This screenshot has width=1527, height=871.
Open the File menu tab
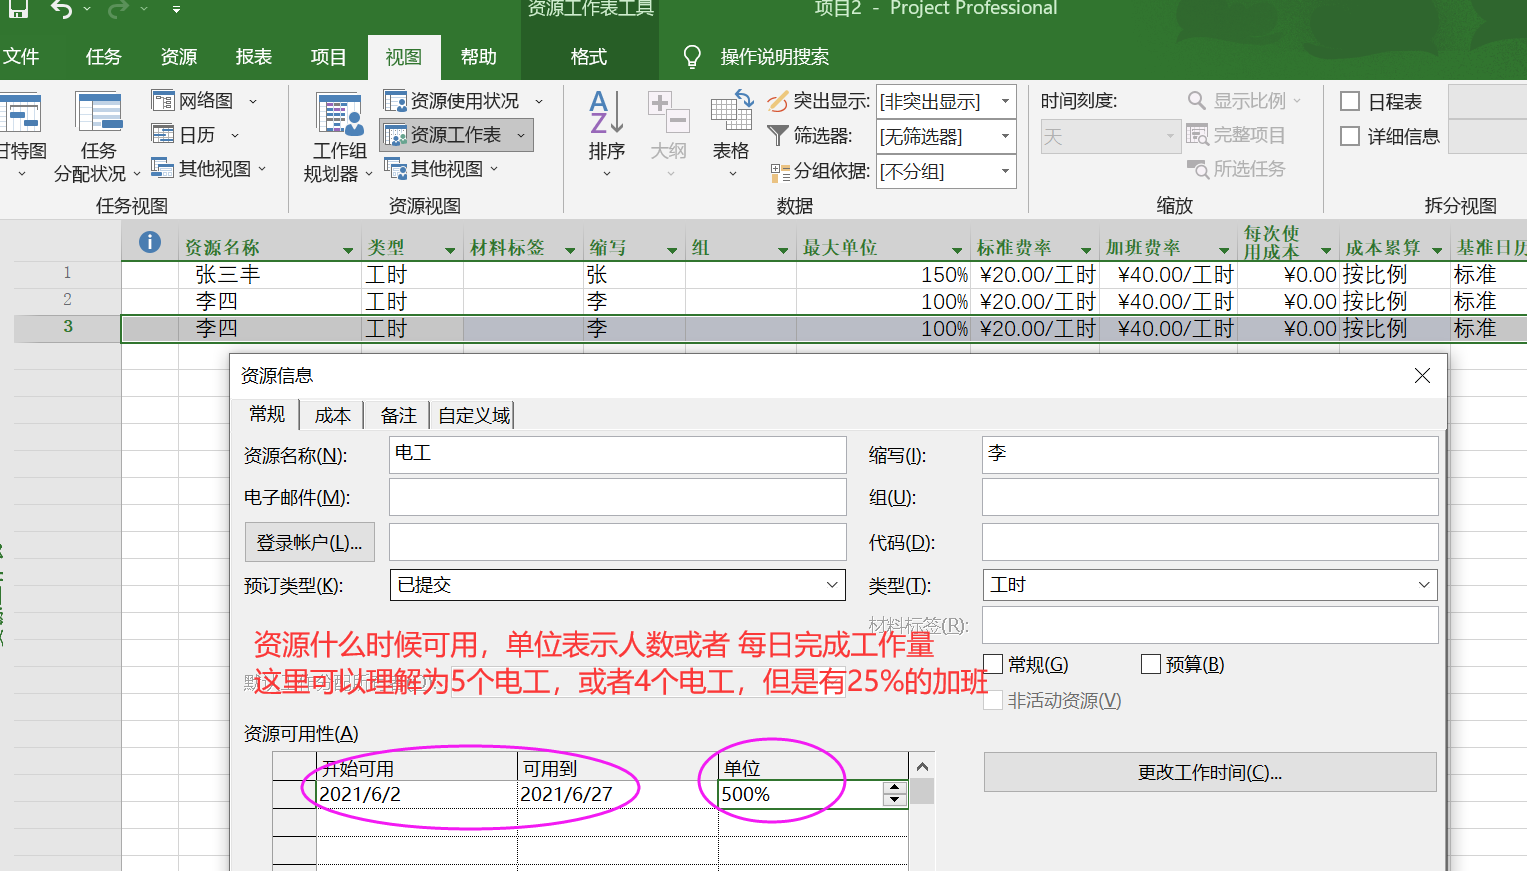[21, 57]
